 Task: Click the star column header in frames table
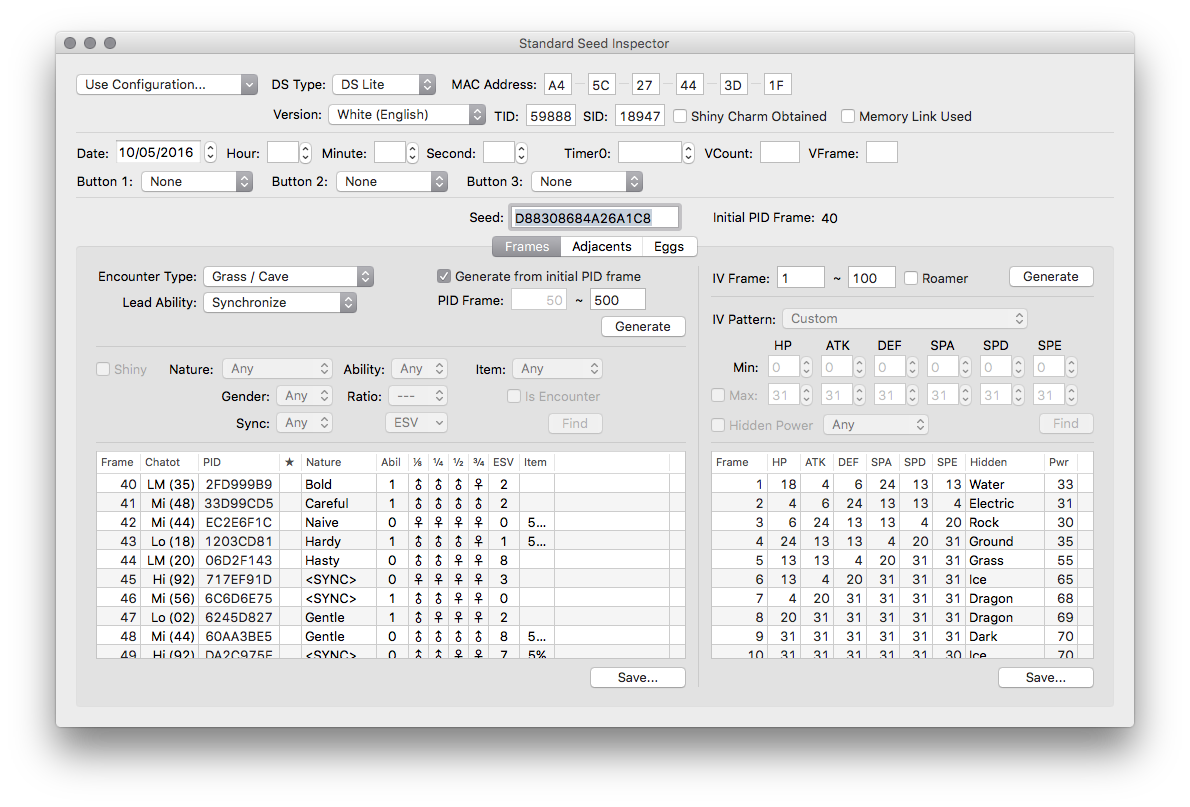(x=290, y=462)
